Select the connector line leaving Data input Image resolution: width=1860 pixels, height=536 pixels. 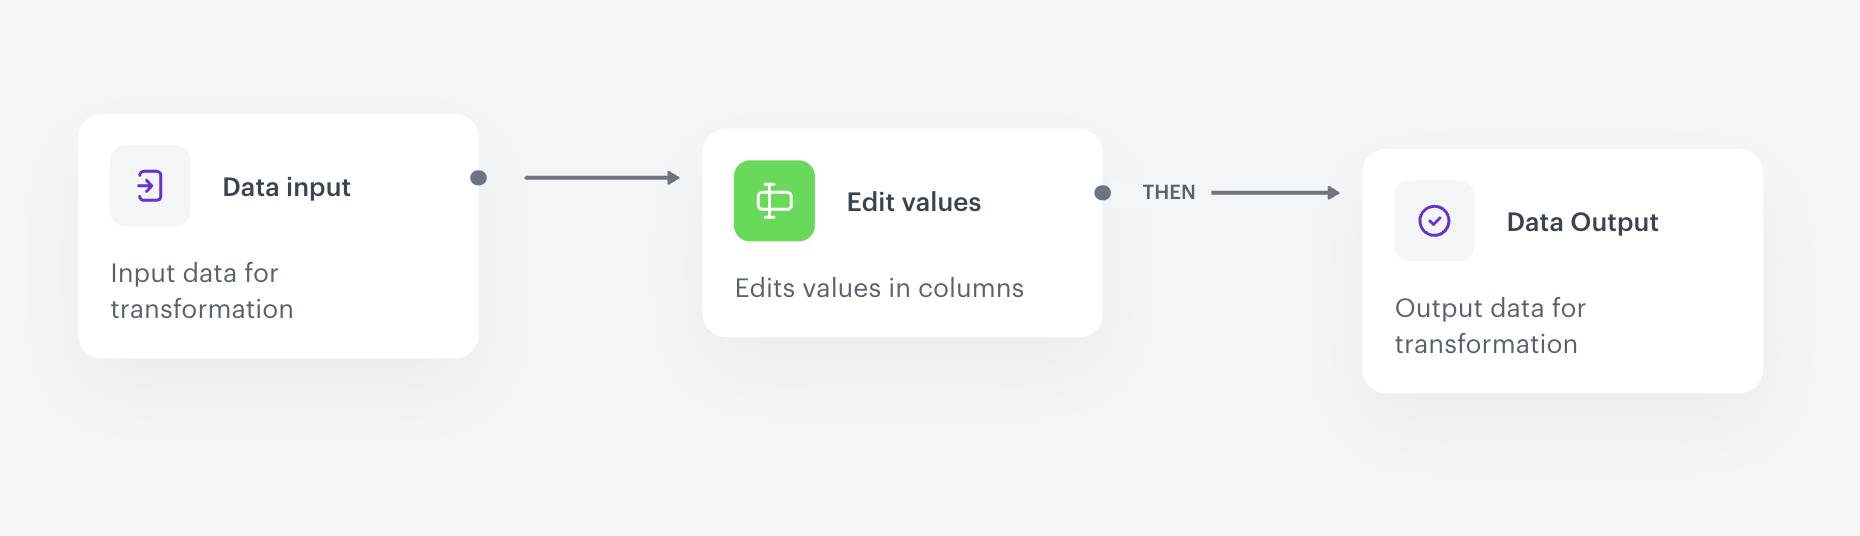tap(595, 178)
